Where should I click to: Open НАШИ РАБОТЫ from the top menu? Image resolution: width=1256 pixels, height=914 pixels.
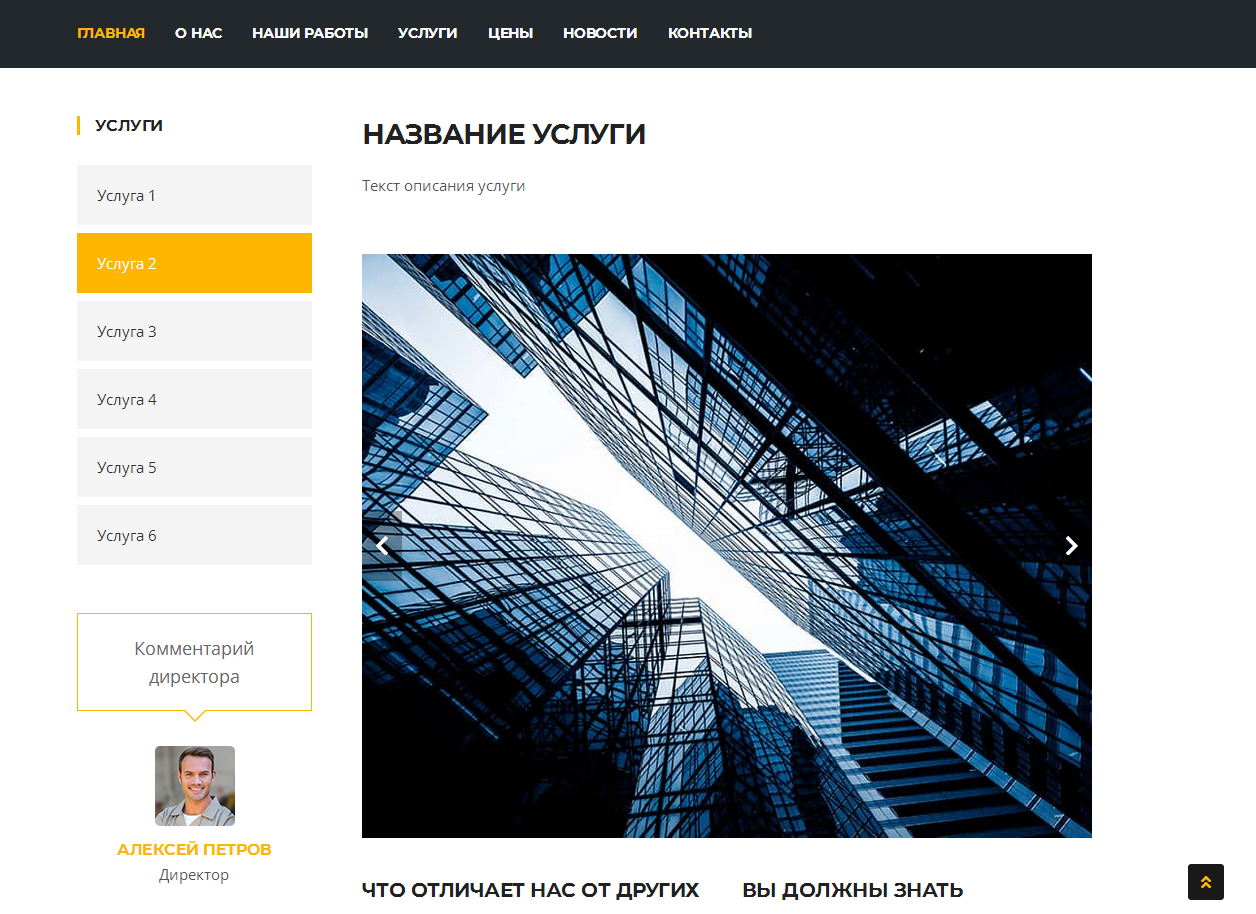[x=310, y=32]
